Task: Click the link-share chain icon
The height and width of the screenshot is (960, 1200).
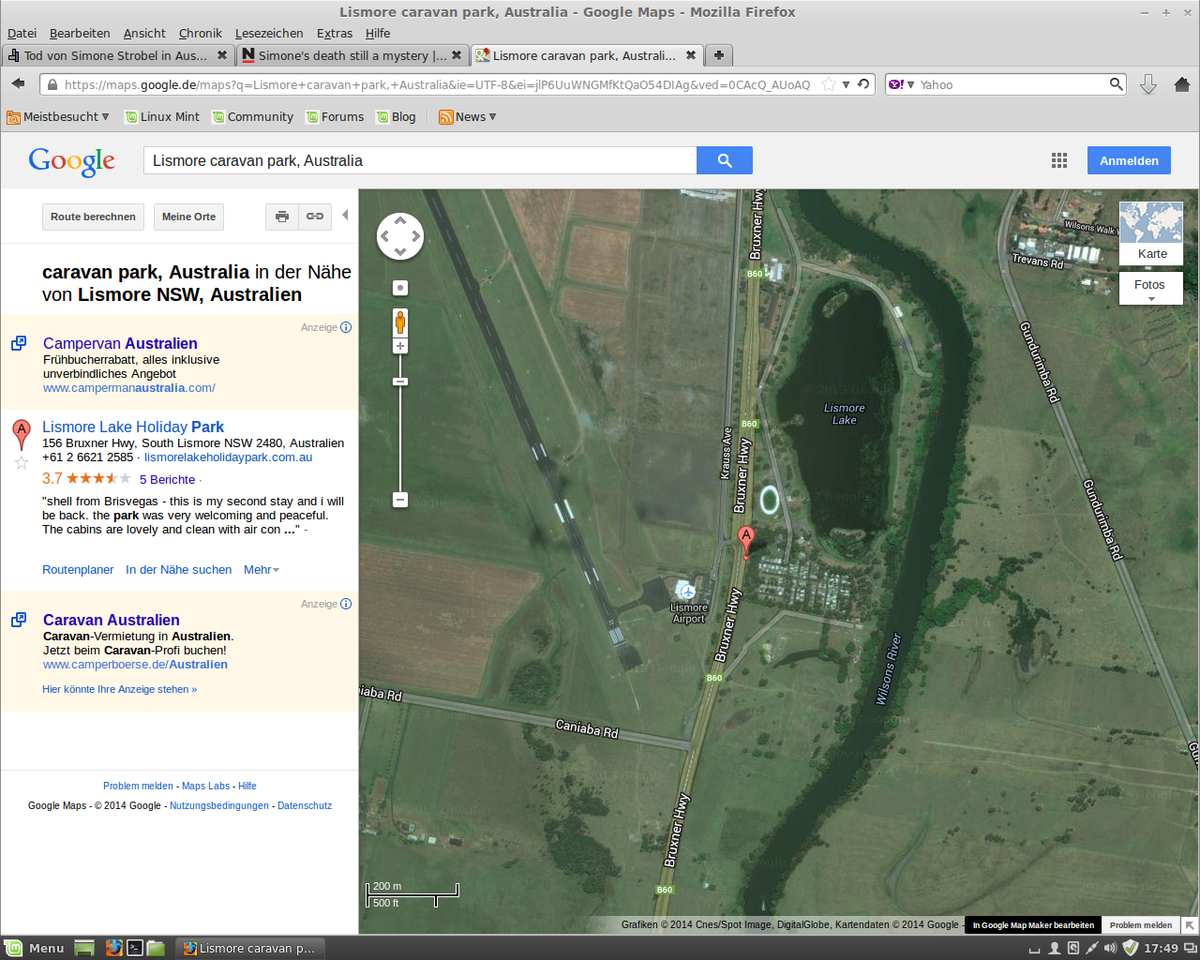Action: coord(314,216)
